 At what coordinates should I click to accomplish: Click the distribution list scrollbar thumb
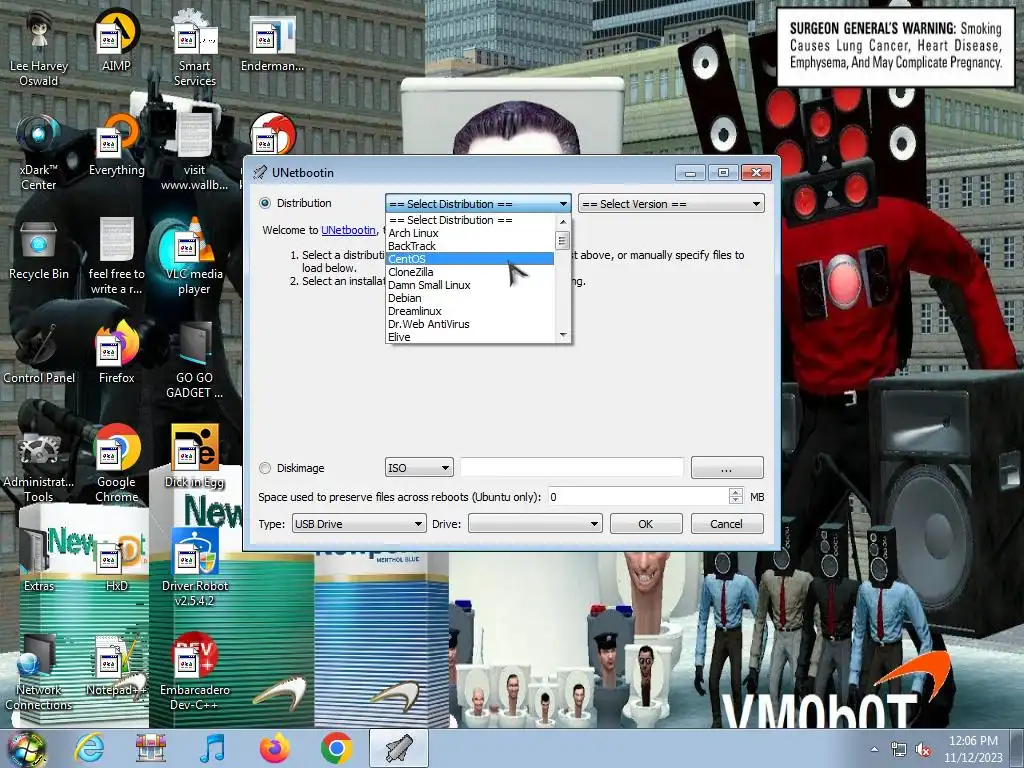563,240
